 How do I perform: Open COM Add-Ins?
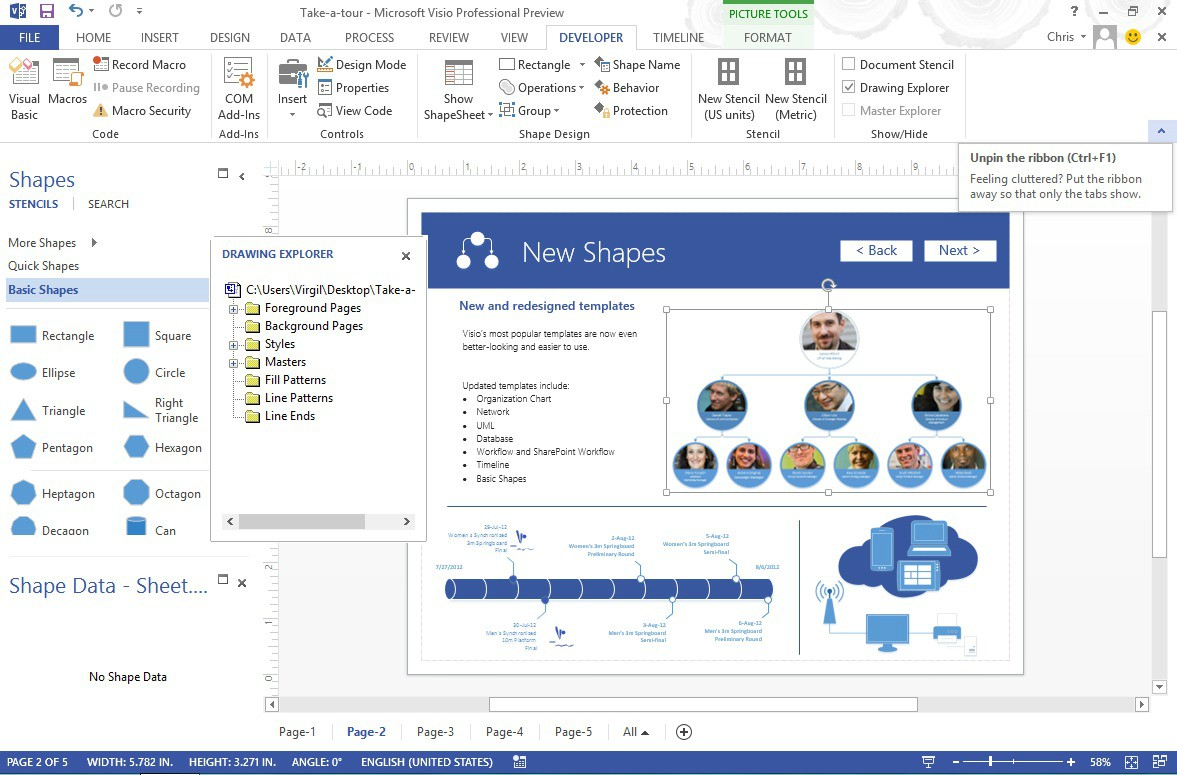click(238, 87)
